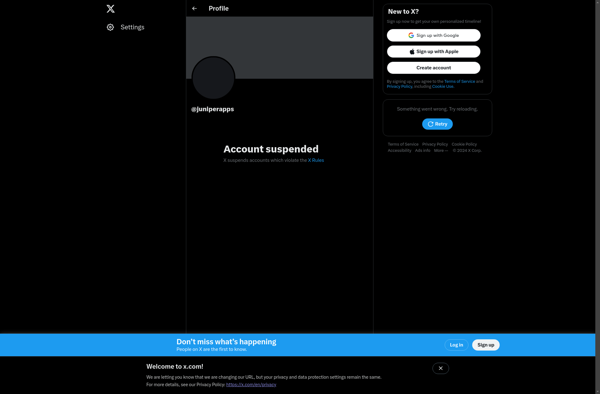Open Privacy Policy link under signup

[x=399, y=86]
